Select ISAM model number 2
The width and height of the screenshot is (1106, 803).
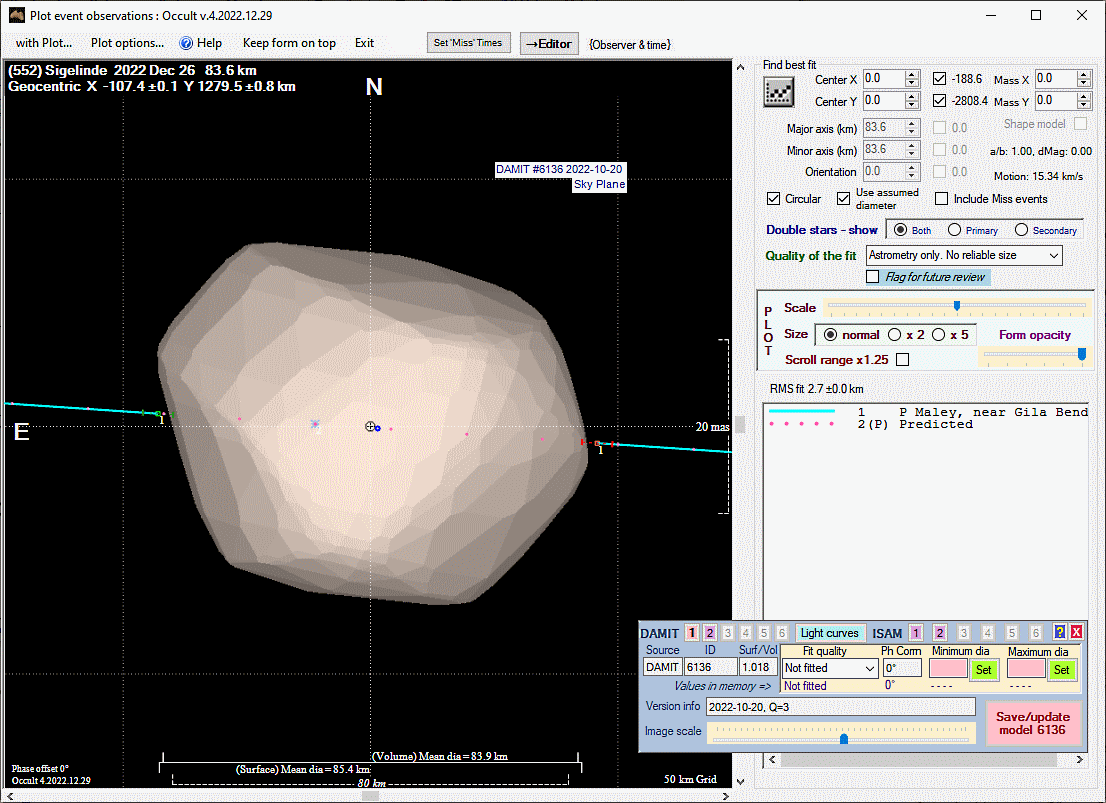click(x=940, y=633)
